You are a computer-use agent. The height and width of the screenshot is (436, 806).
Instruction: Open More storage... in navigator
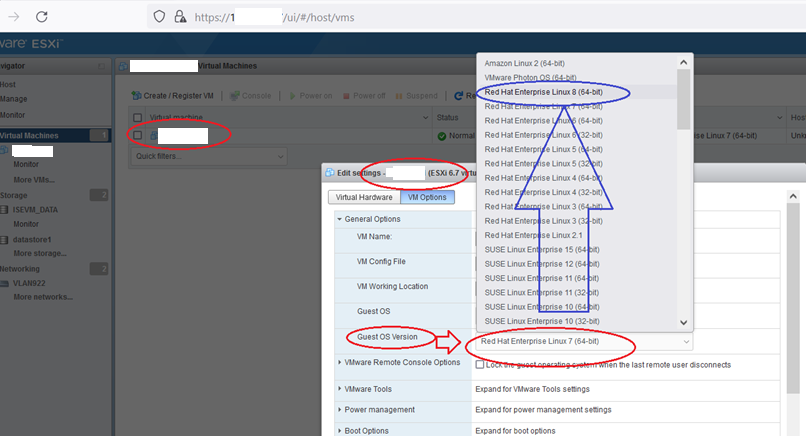40,253
